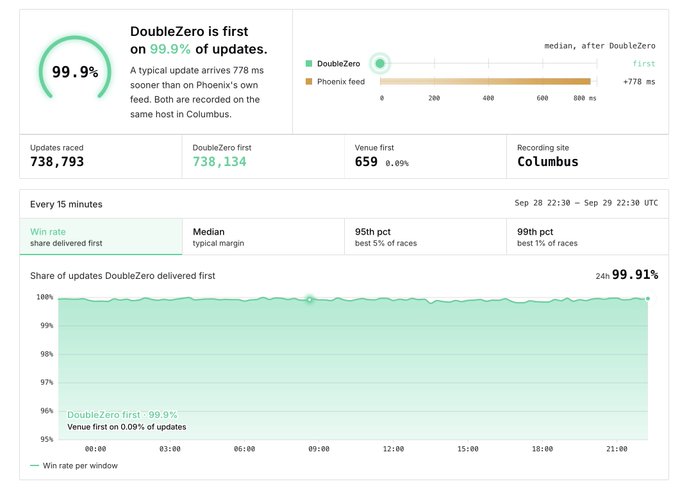Click the 'DoubleZero first · 99.9%' chart annotation

[x=122, y=415]
